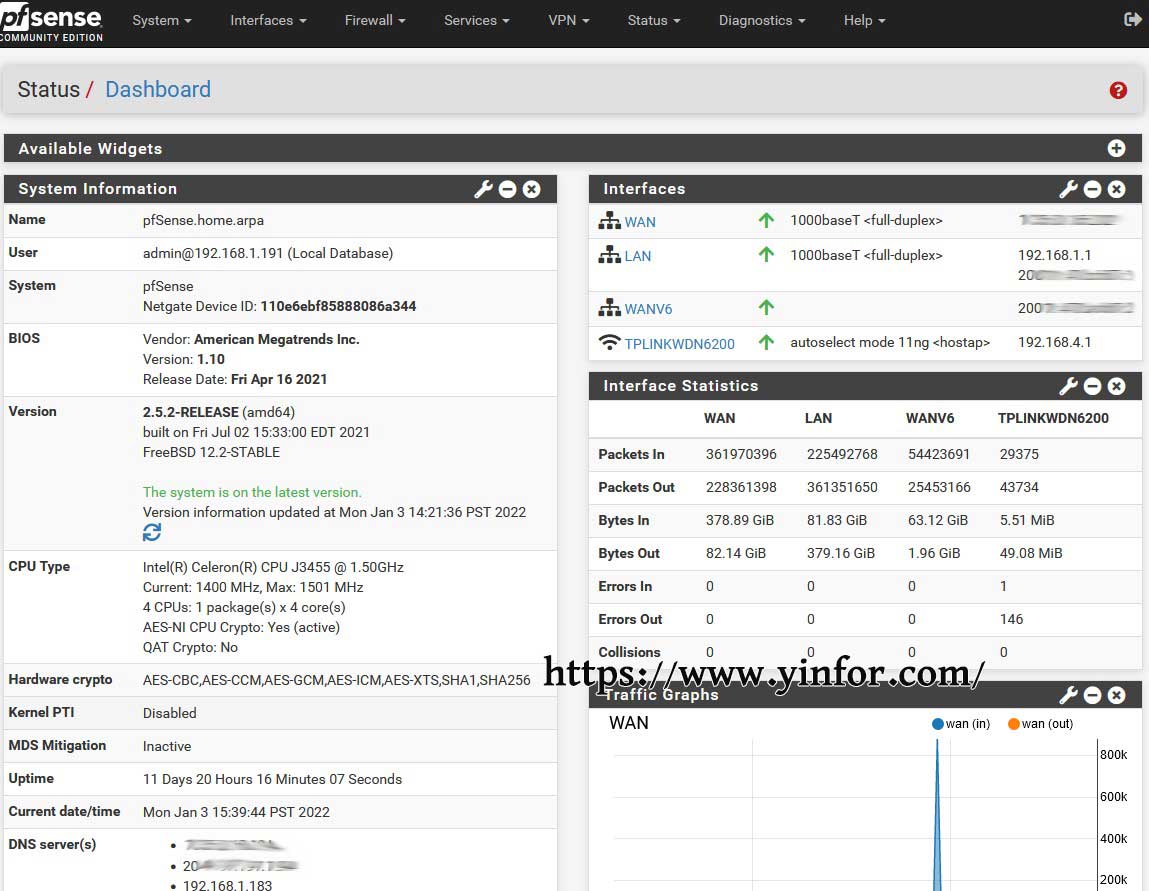The image size is (1149, 891).
Task: Collapse the Interface Statistics widget
Action: (x=1093, y=386)
